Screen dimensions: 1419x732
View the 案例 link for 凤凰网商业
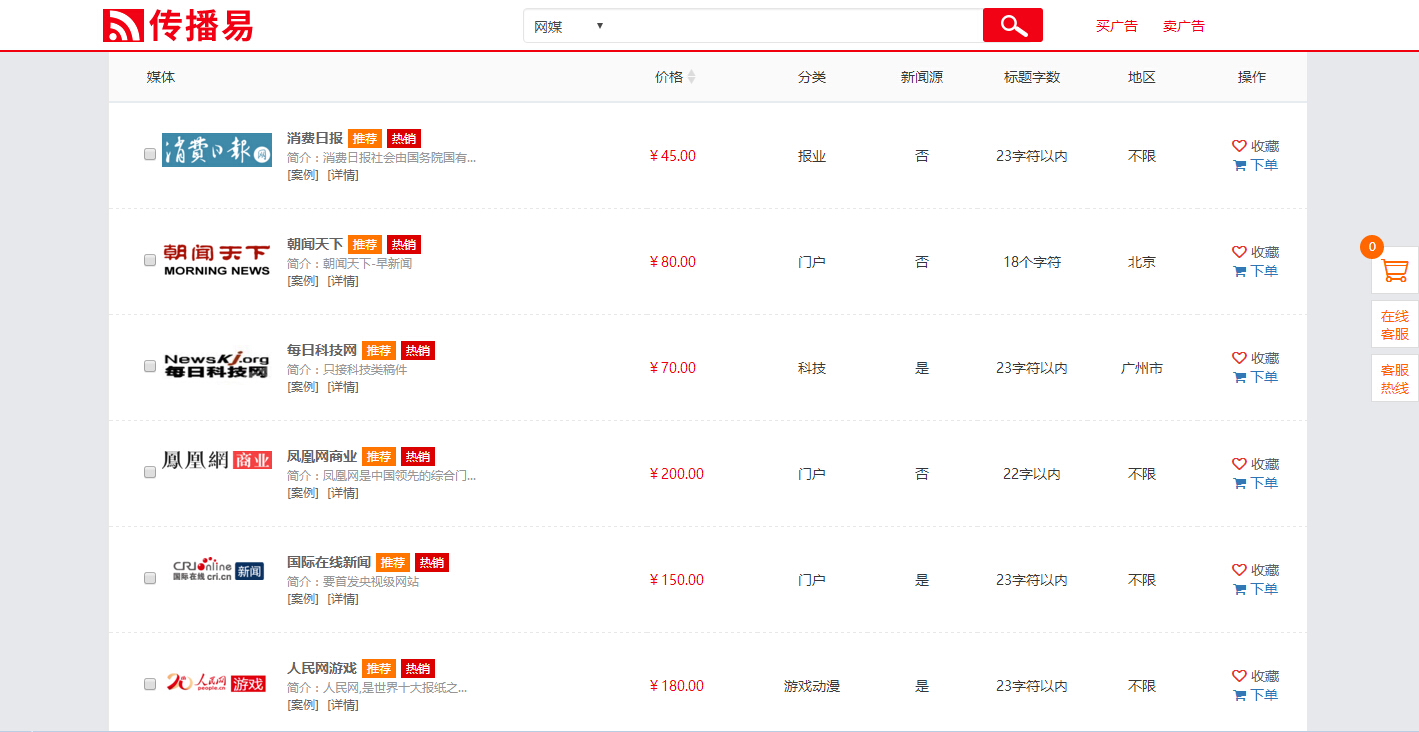click(x=302, y=493)
